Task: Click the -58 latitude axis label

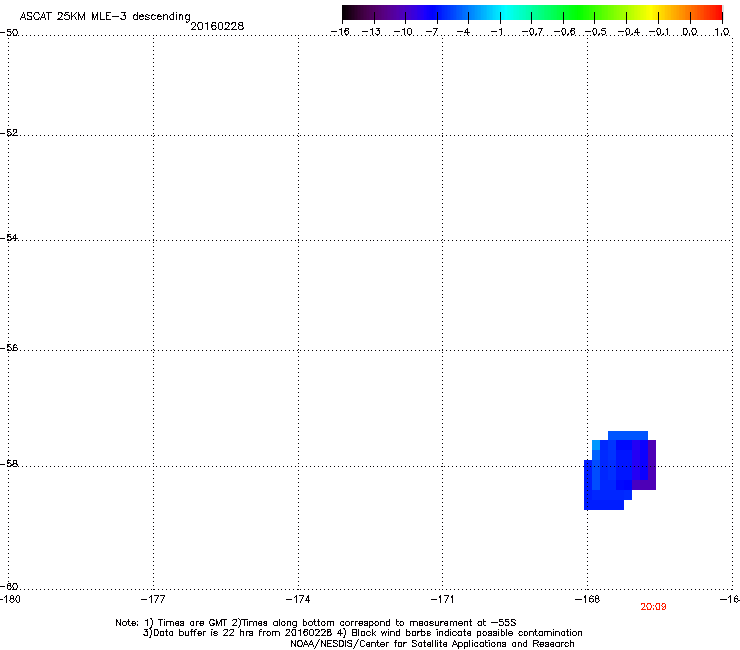Action: tap(9, 464)
